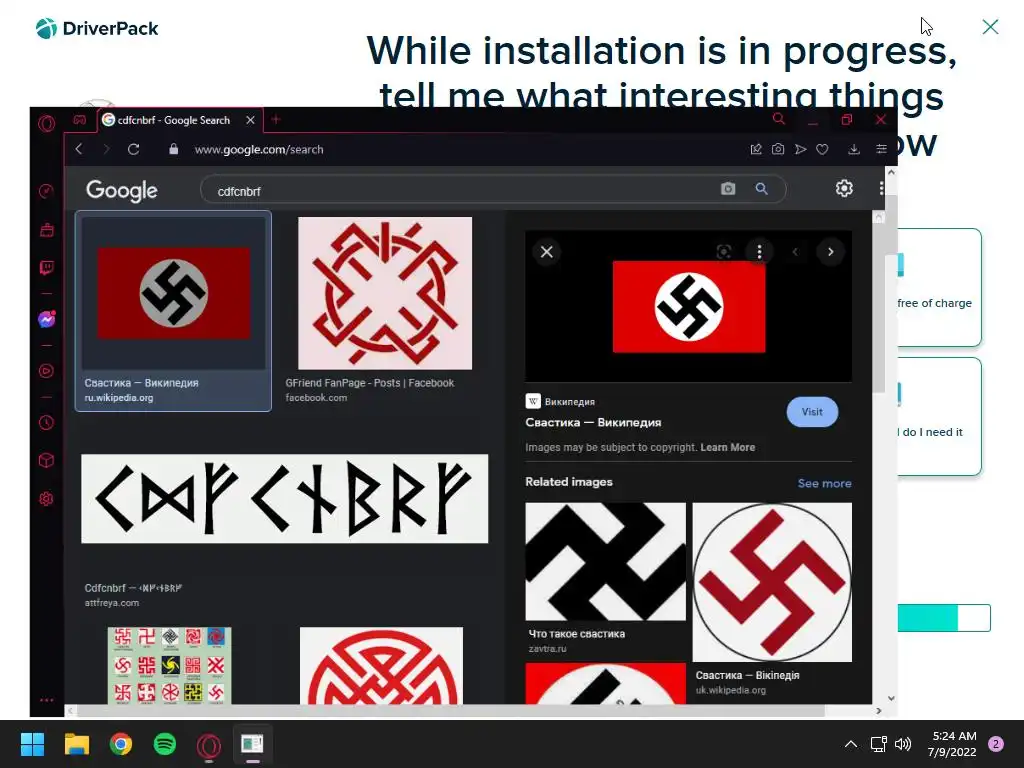Open the clock showing 5:24 AM

tap(952, 744)
